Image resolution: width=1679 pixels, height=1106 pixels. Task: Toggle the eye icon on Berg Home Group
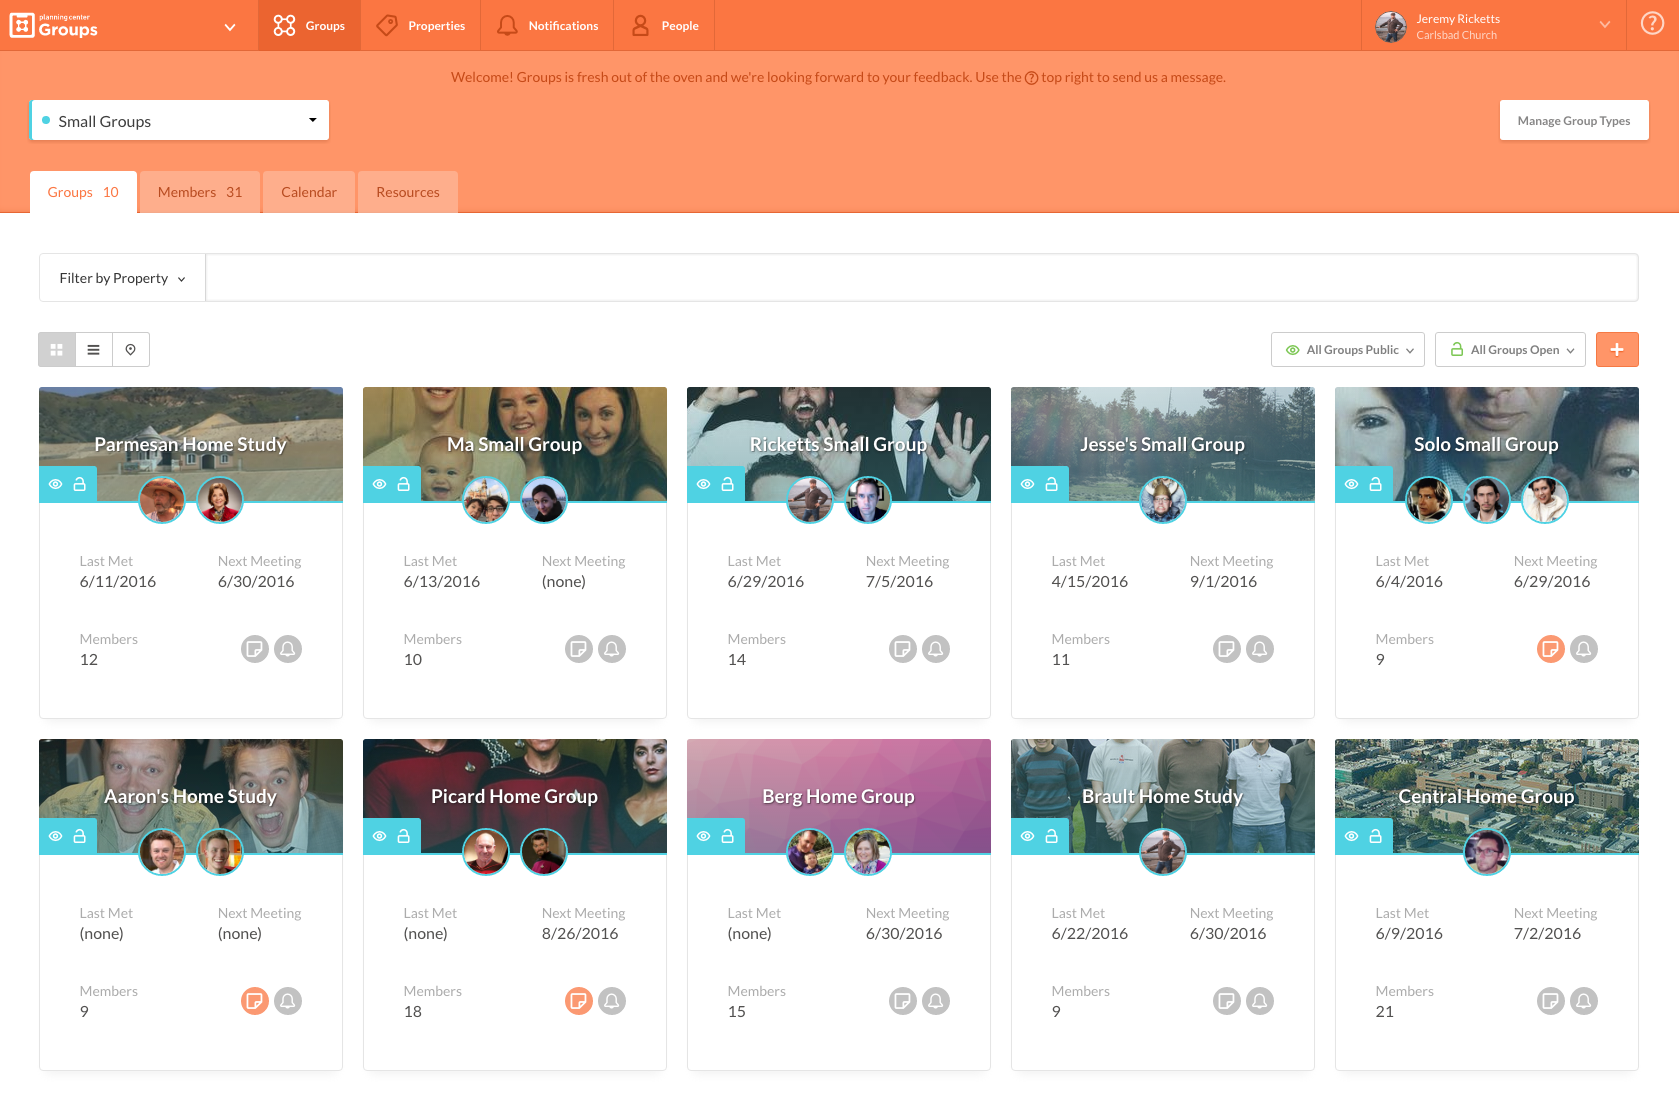703,836
